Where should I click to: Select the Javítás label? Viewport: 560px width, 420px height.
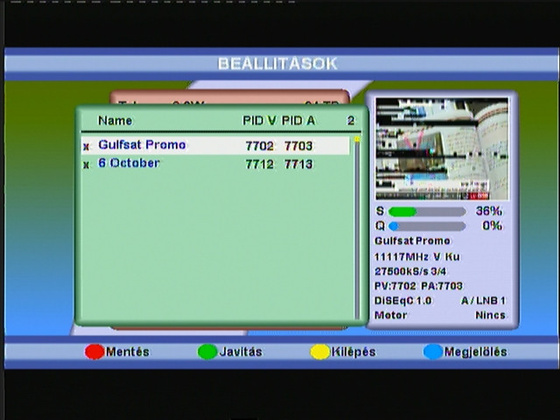(x=241, y=352)
